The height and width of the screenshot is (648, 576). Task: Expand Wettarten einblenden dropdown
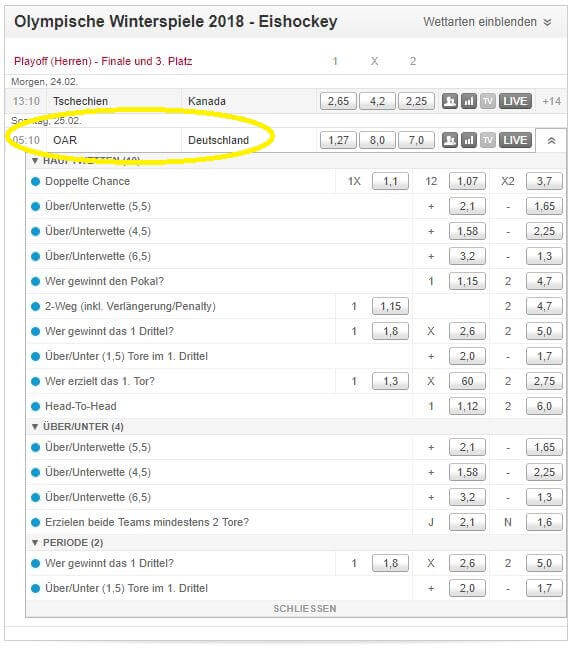pyautogui.click(x=487, y=22)
